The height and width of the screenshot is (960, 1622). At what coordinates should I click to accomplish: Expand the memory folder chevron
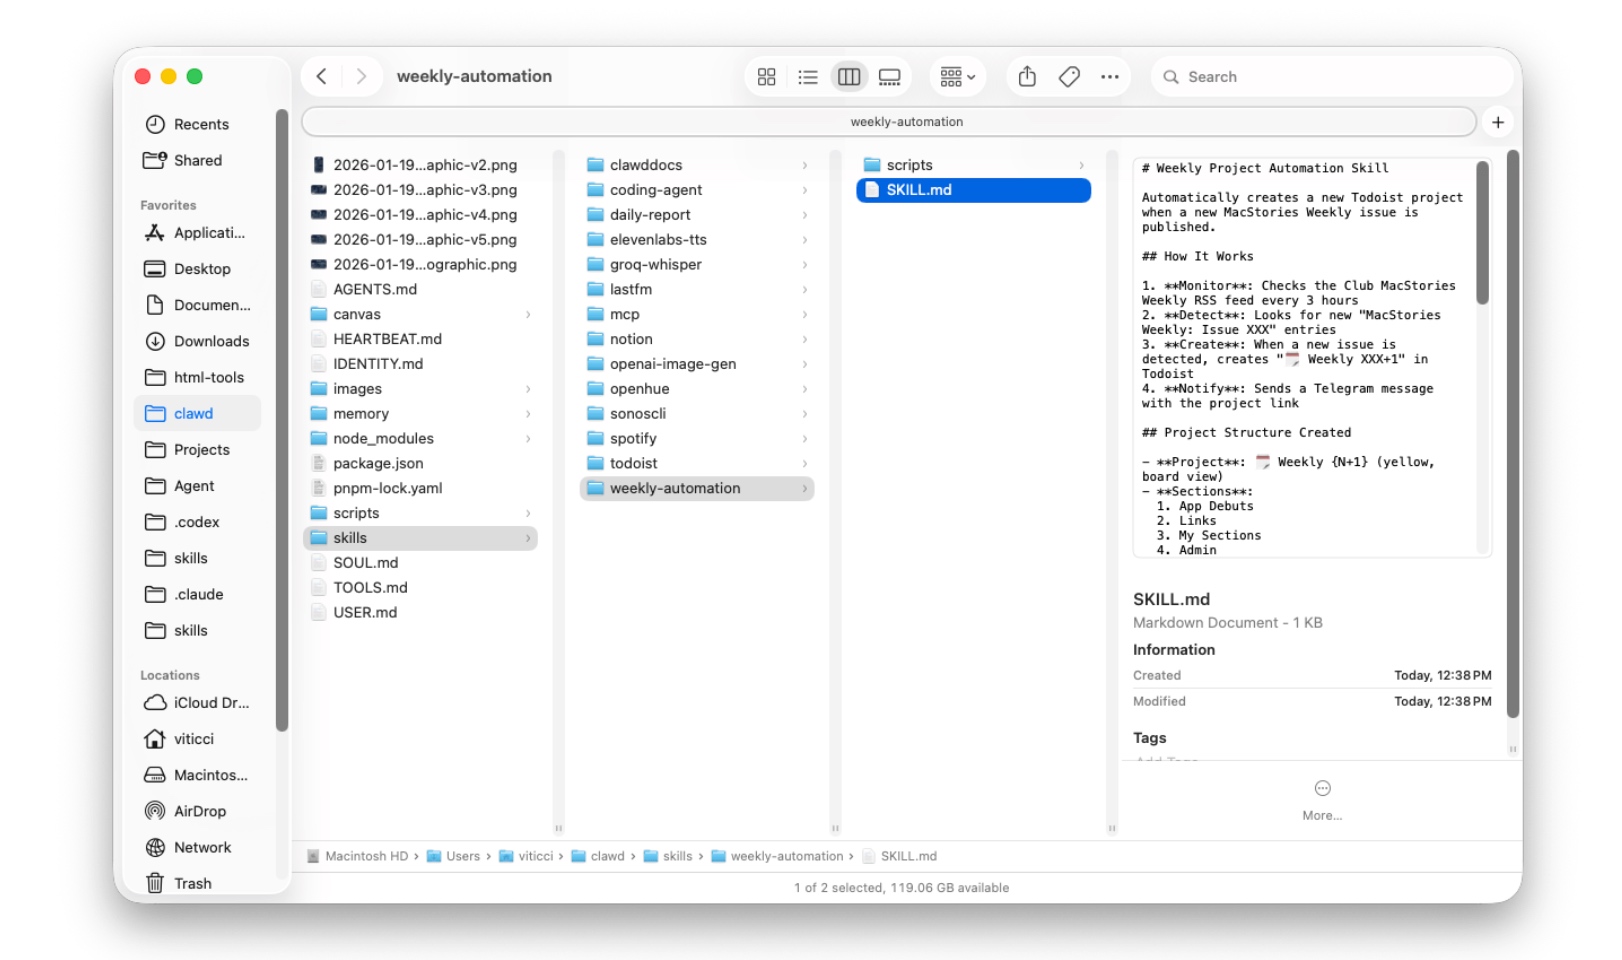pos(528,414)
